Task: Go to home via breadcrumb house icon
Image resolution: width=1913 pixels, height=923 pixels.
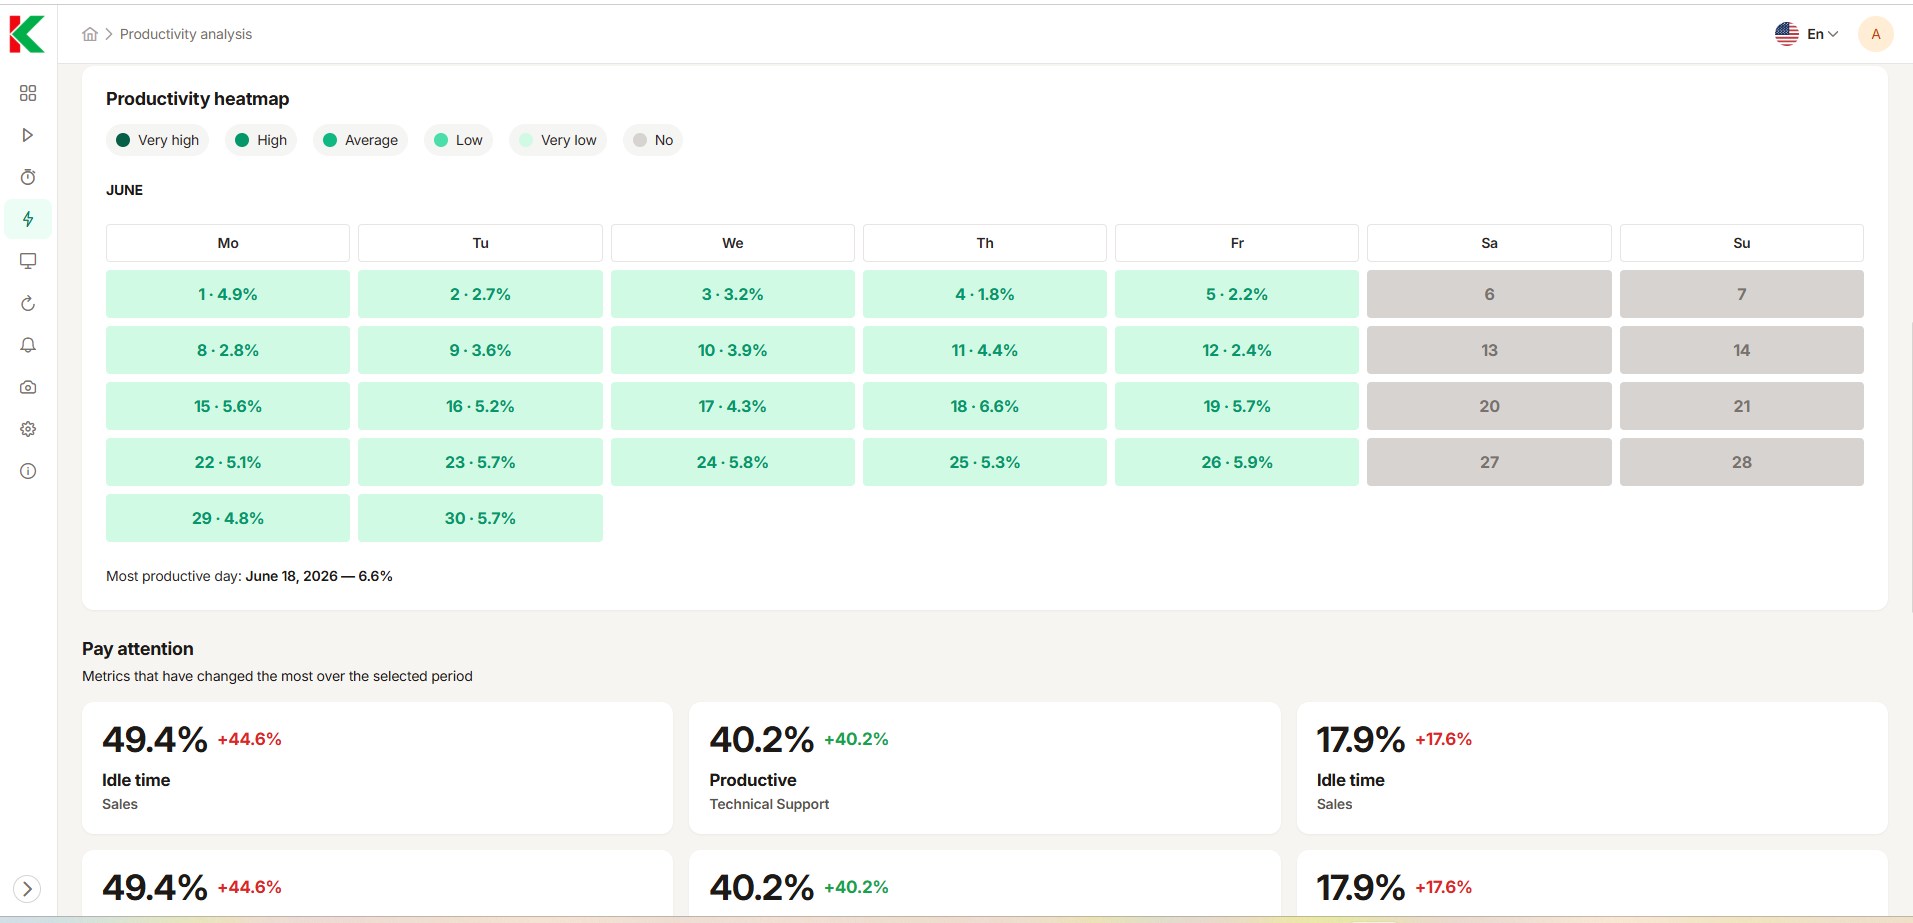Action: [90, 34]
